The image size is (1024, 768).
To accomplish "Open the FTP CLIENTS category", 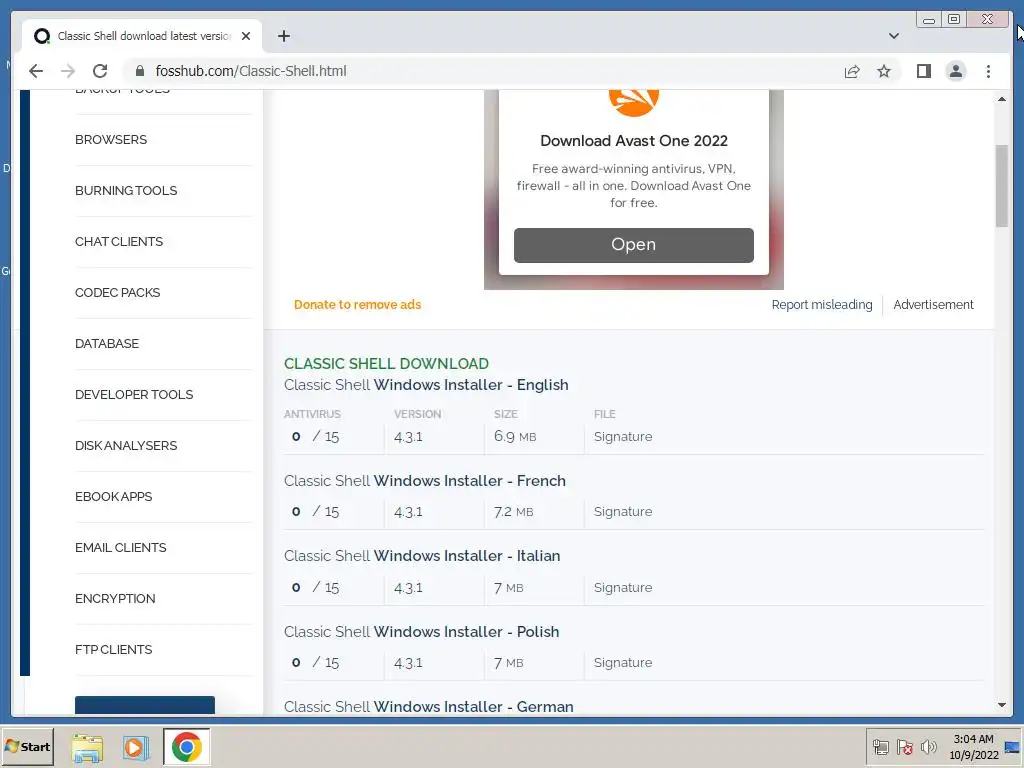I will [114, 649].
